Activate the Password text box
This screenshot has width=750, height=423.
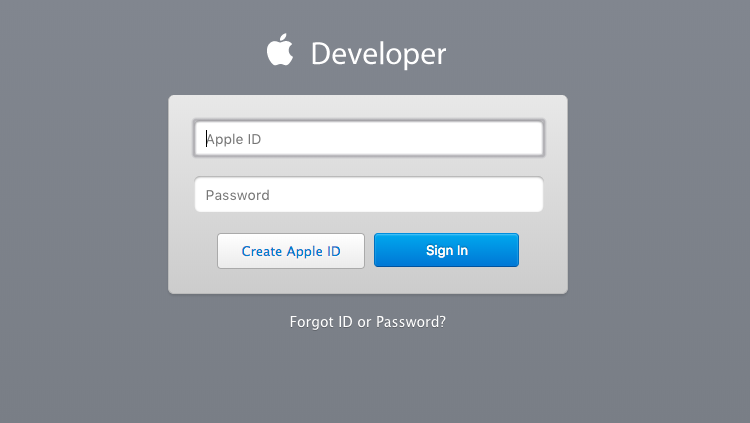click(369, 195)
